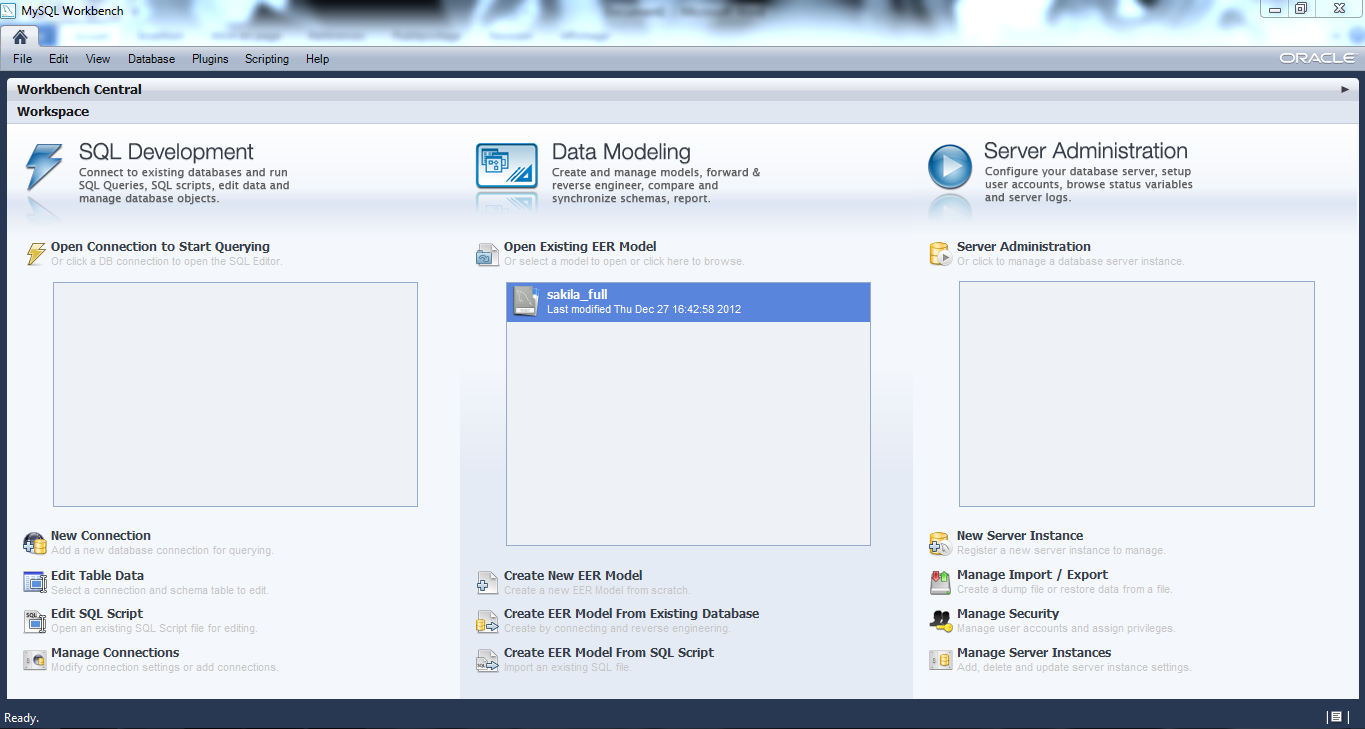Click the New Connection icon
The image size is (1365, 729).
pos(35,543)
